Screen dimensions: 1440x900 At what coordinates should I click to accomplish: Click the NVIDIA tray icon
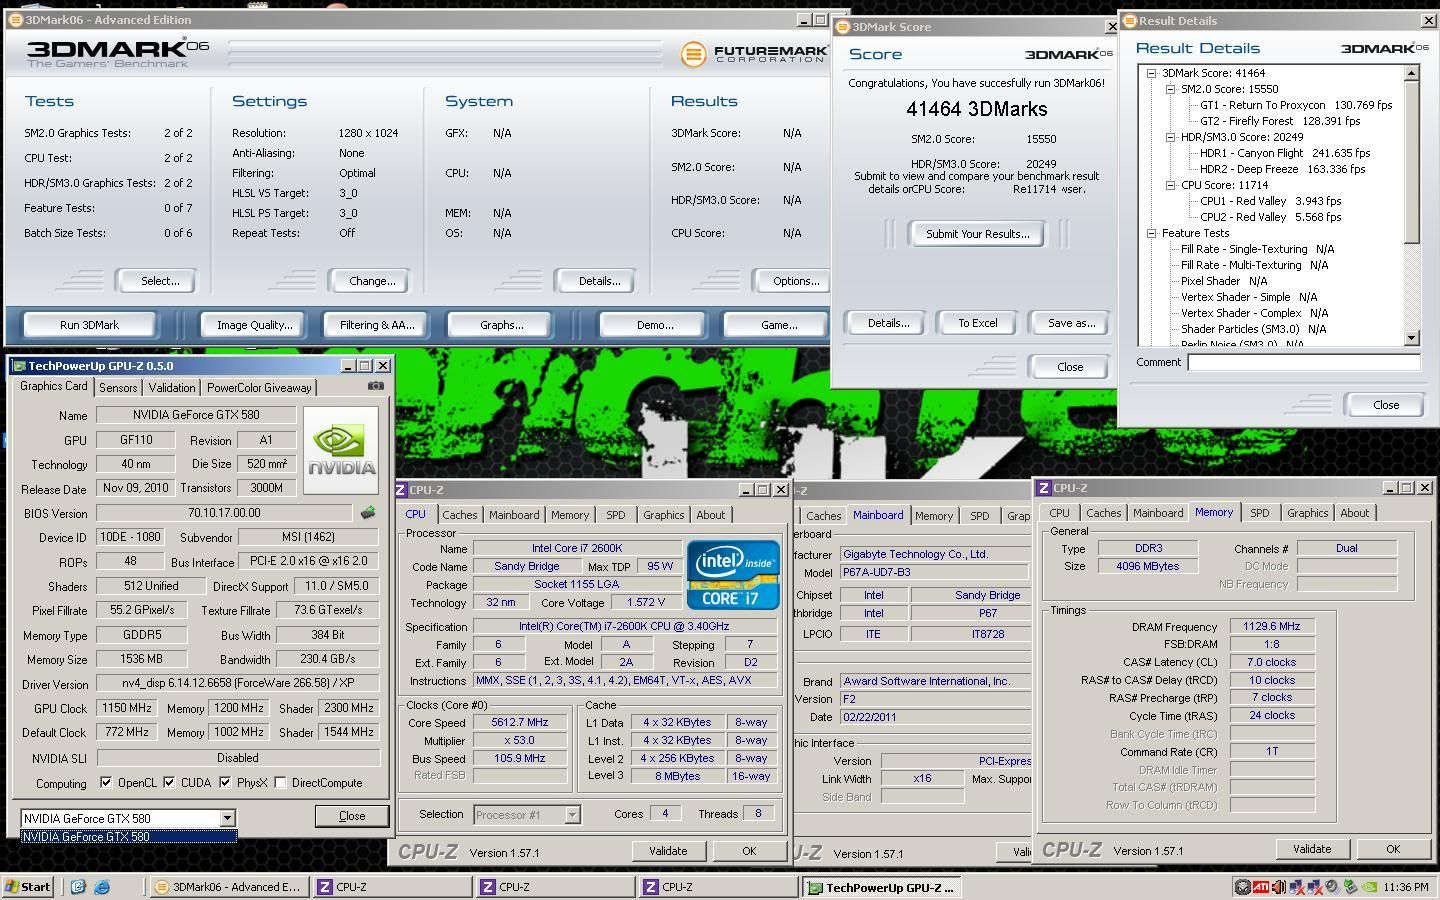(x=1368, y=886)
